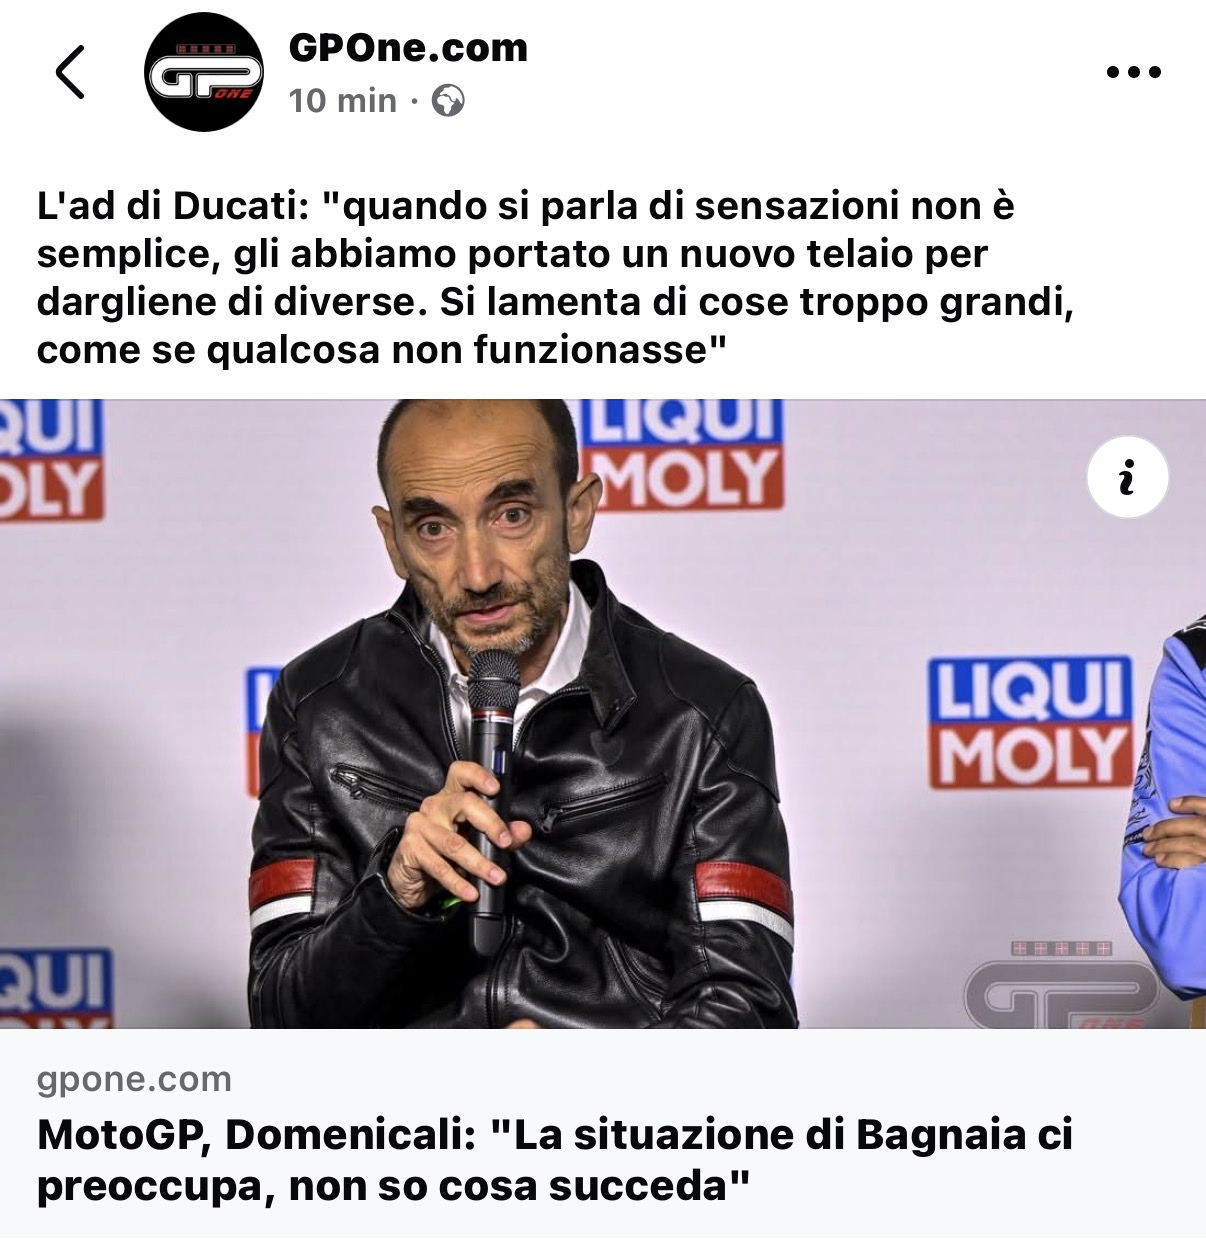
Task: Click the Liqui Moly logo behind speaker's head
Action: click(x=681, y=455)
